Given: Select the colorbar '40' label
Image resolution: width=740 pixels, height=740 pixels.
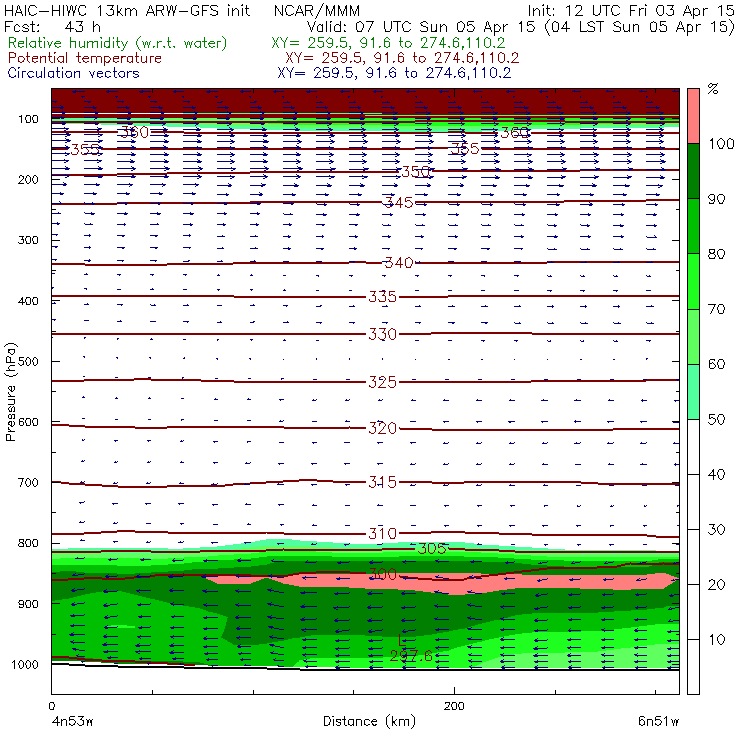Looking at the screenshot, I should click(x=717, y=474).
